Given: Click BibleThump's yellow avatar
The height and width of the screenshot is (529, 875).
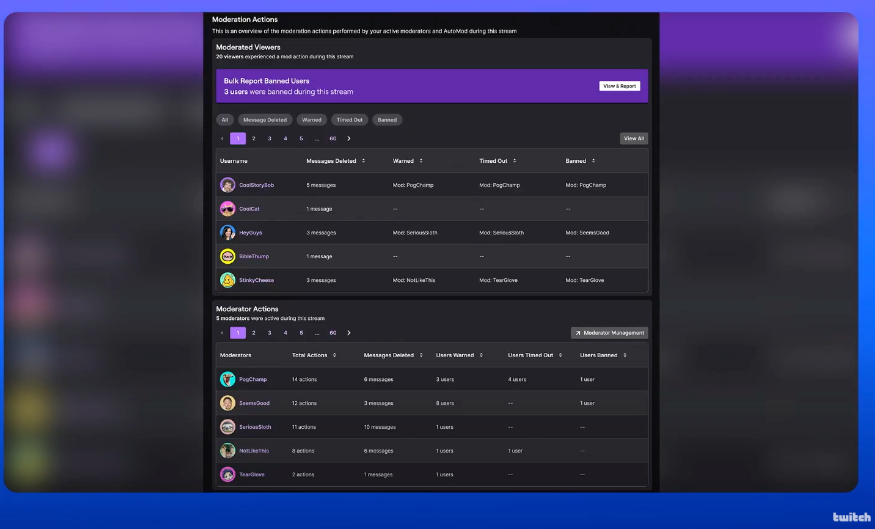Looking at the screenshot, I should [227, 256].
